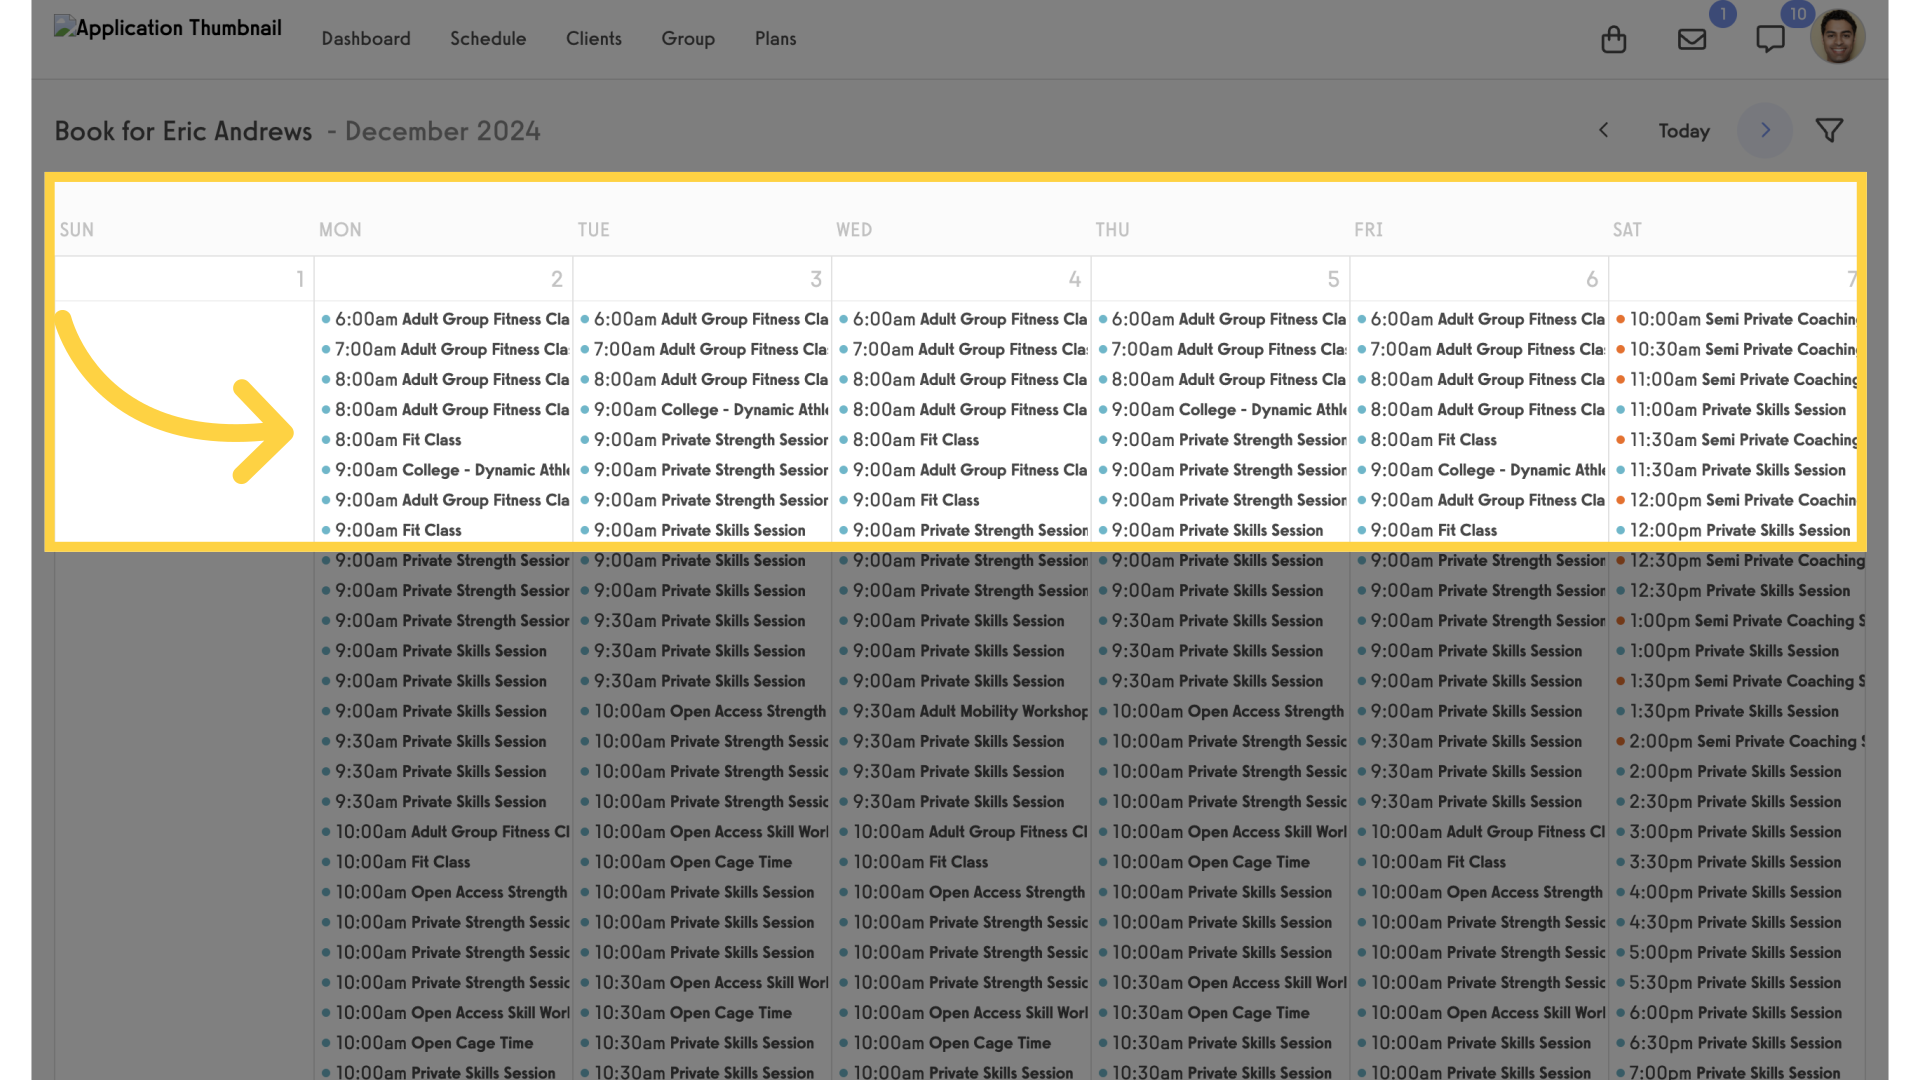
Task: Open the Clients menu
Action: [594, 38]
